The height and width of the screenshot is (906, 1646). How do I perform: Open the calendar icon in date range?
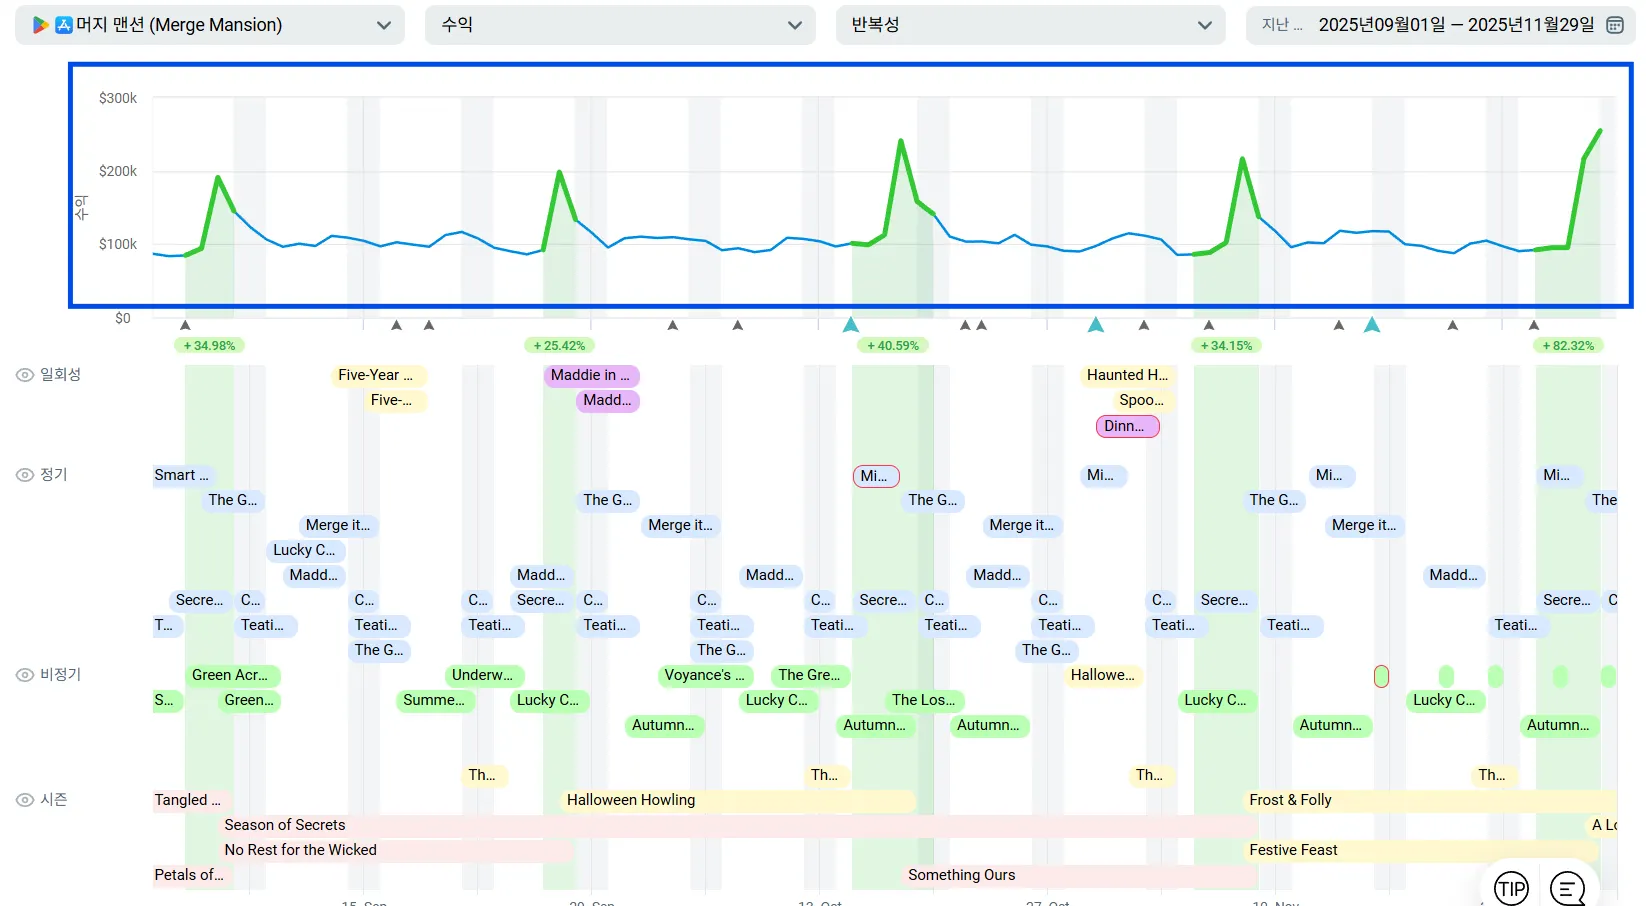[x=1615, y=25]
